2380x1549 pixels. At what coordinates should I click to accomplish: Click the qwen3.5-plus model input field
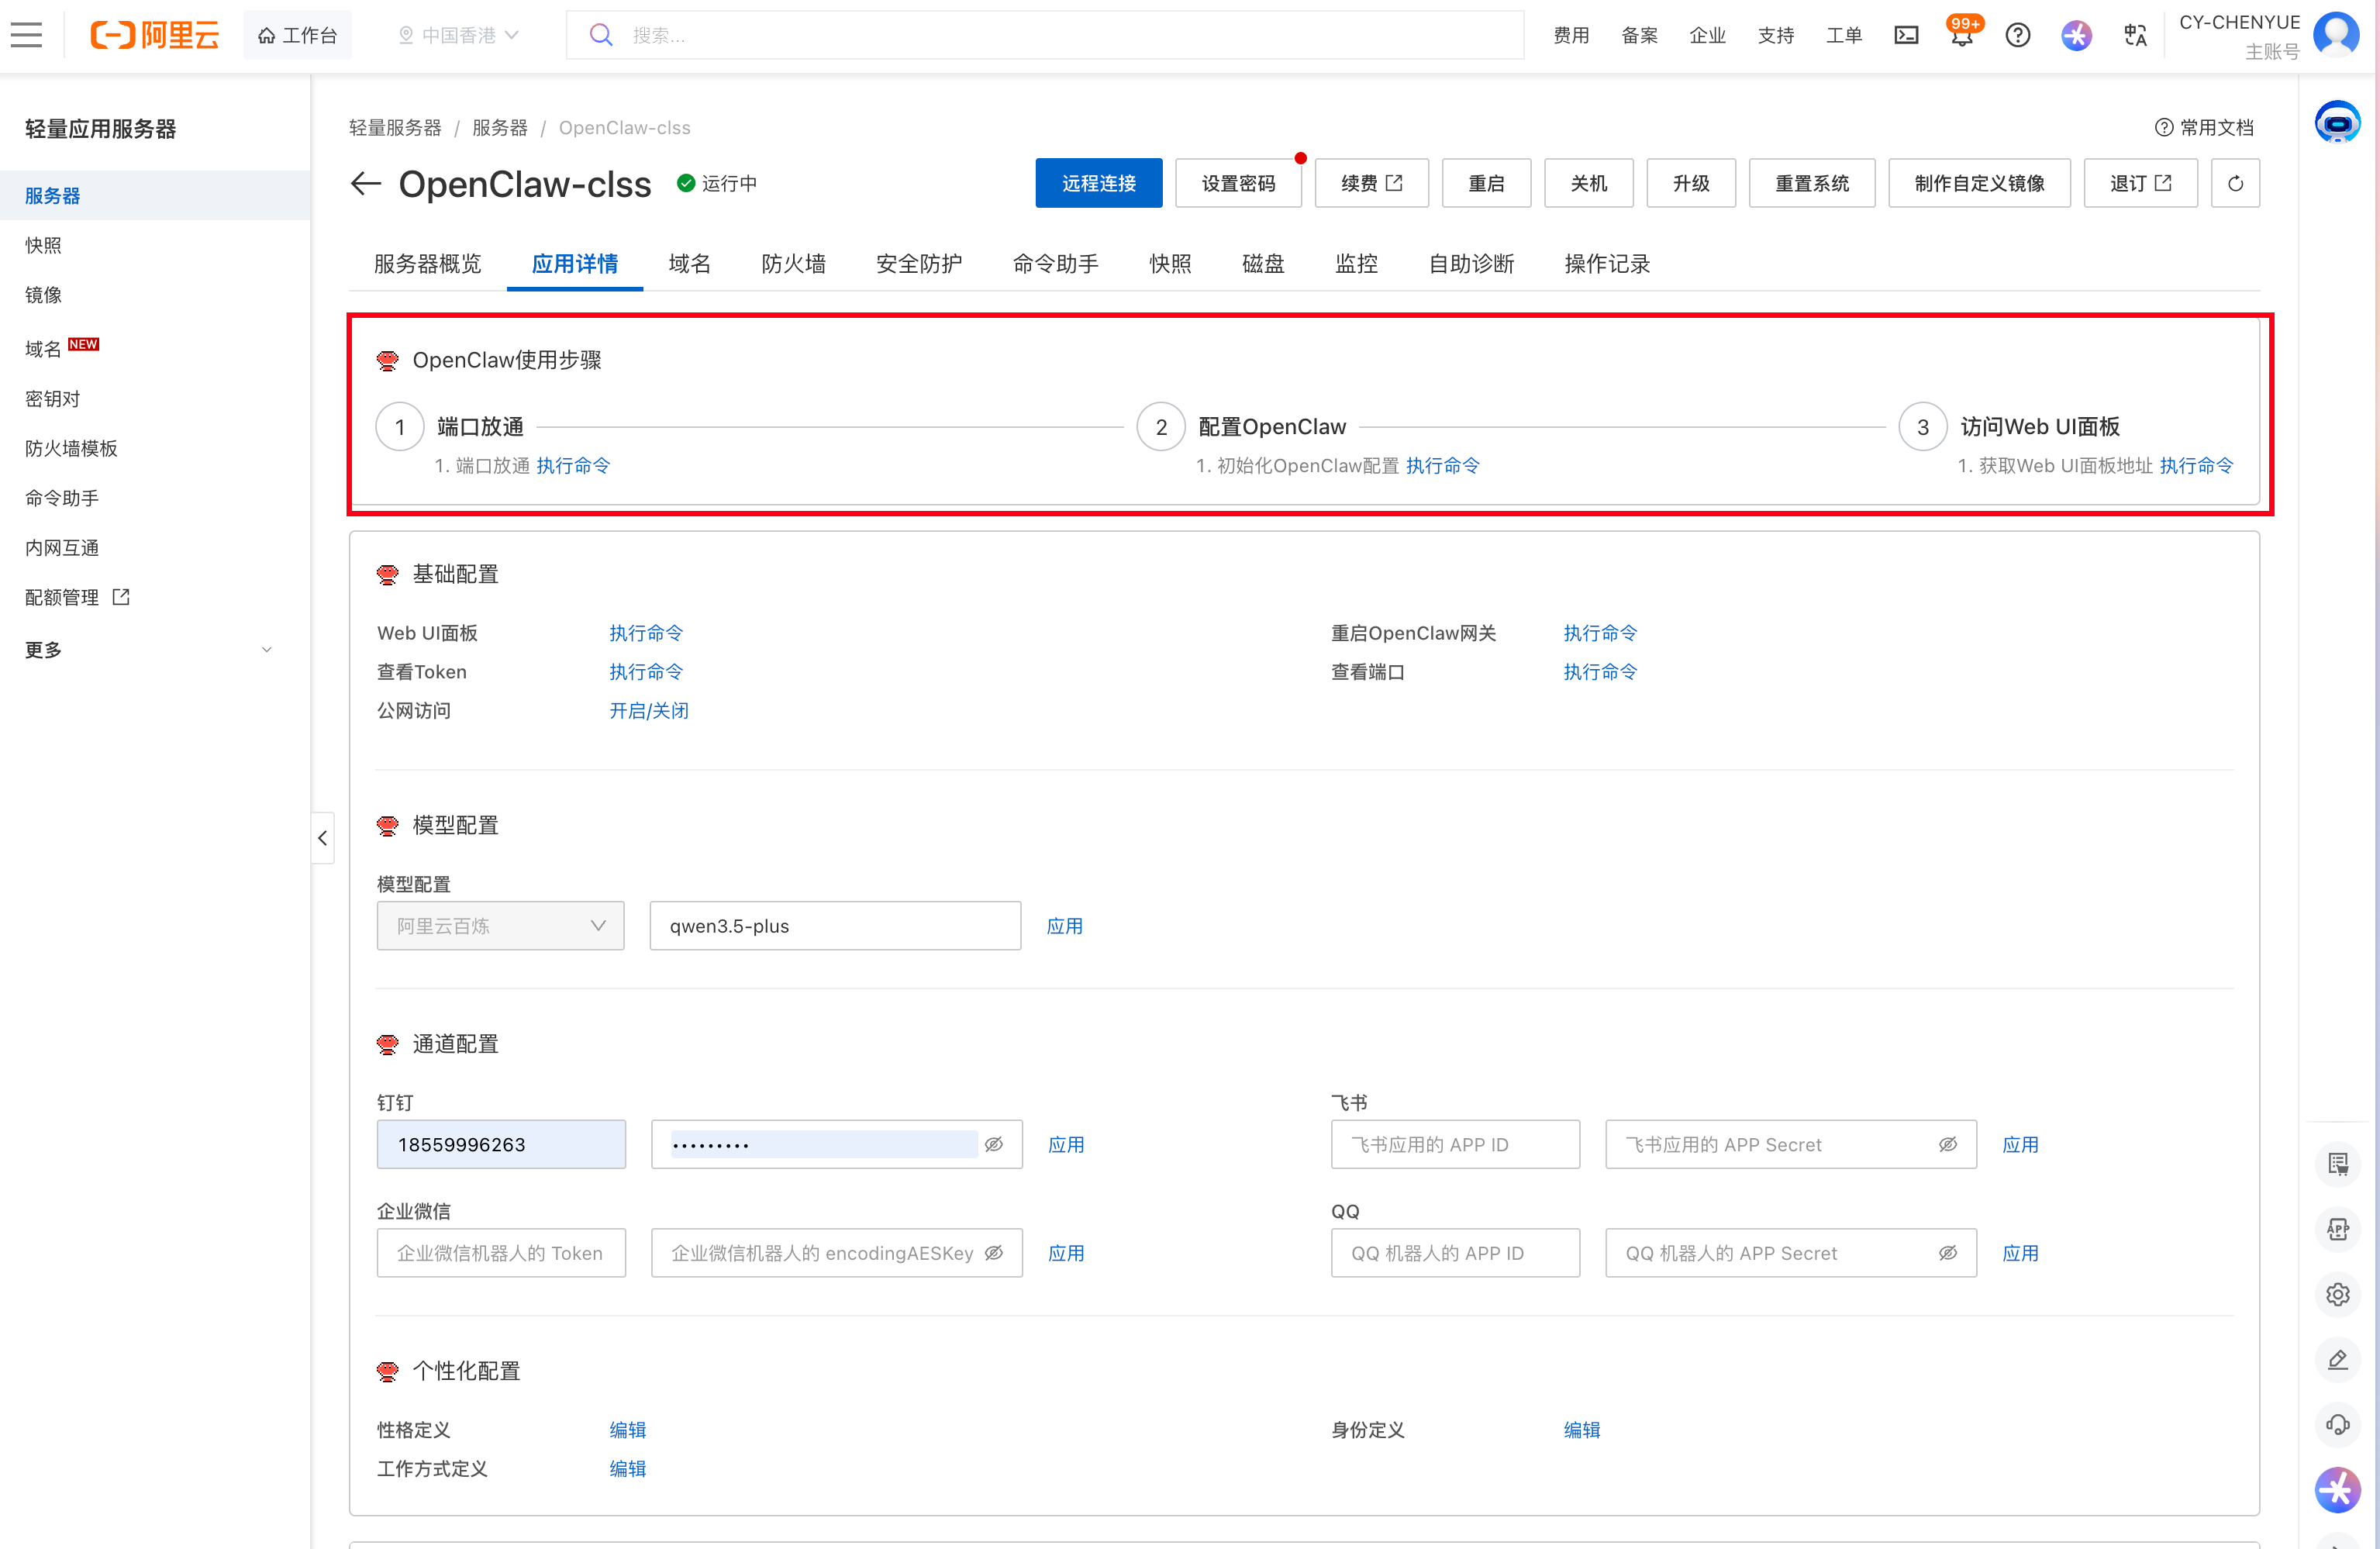click(x=834, y=926)
